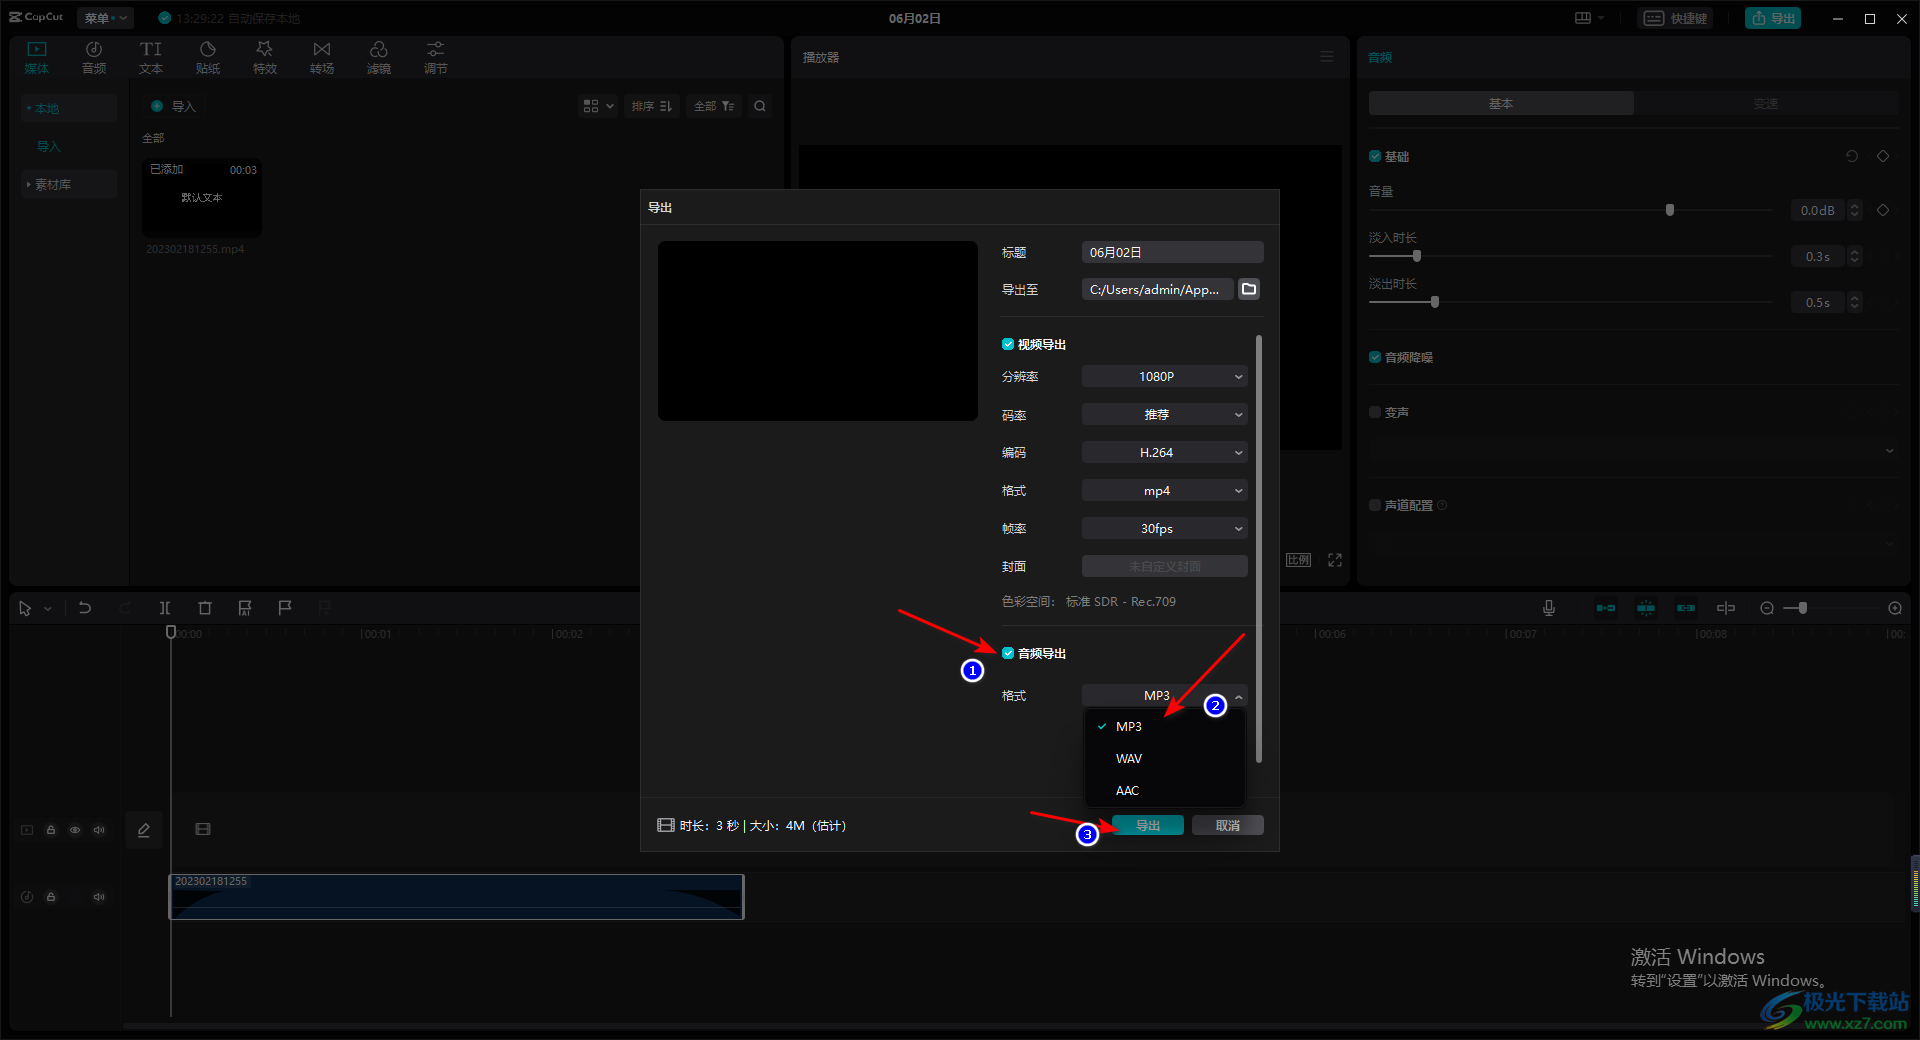
Task: Switch to the Speed tab in audio panel
Action: pos(1766,103)
